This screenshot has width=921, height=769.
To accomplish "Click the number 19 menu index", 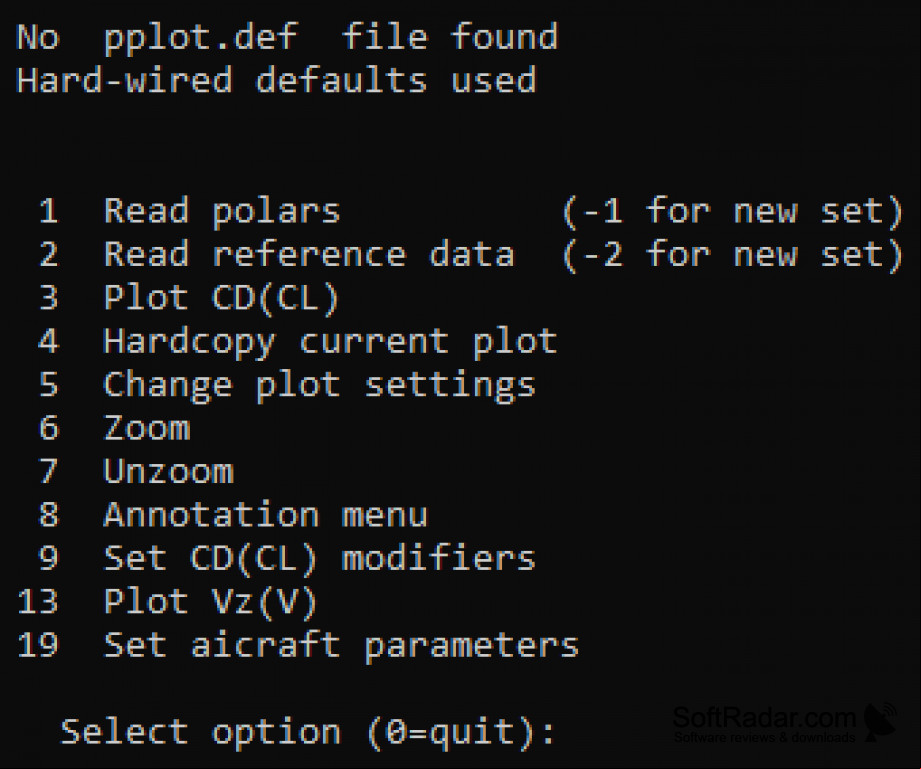I will tap(38, 645).
